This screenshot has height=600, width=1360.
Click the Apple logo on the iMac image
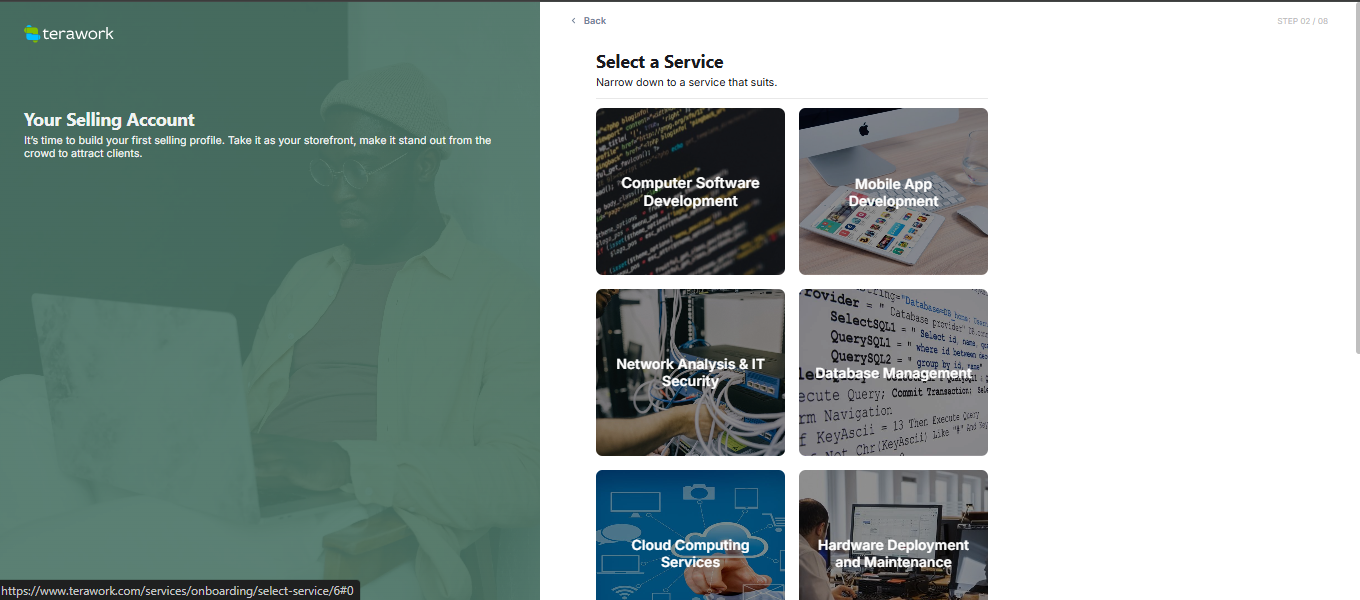864,129
